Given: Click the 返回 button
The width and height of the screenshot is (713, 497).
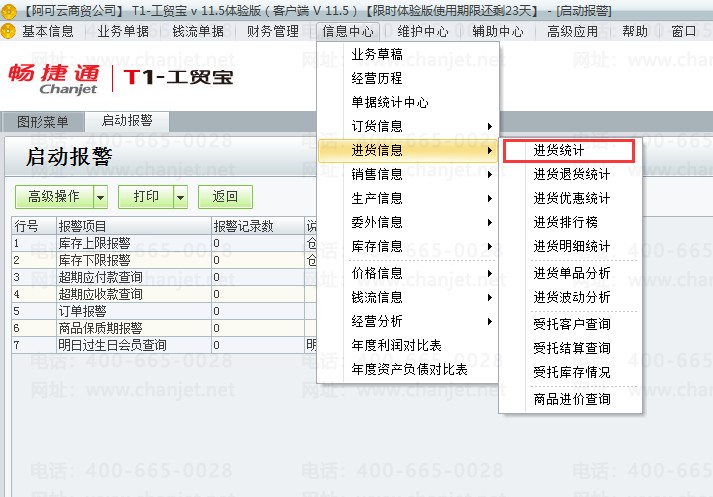Looking at the screenshot, I should tap(225, 197).
